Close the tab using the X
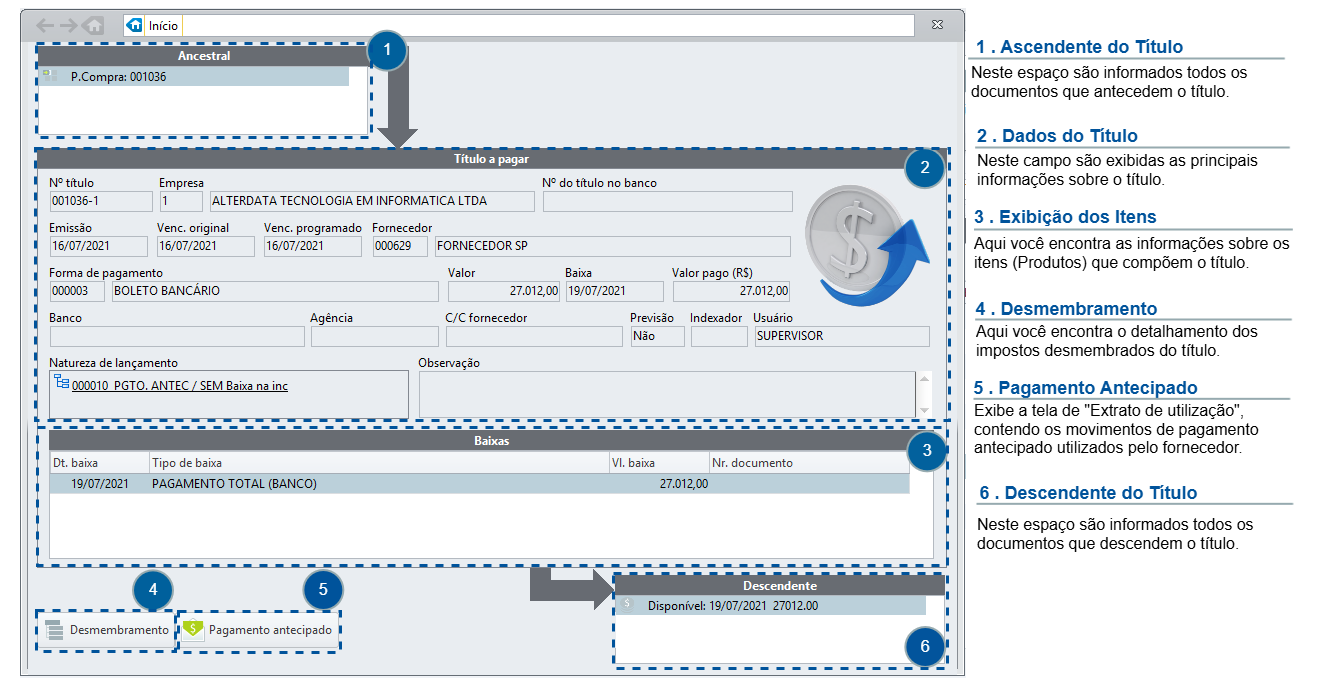Viewport: 1328px width, 698px height. coord(937,24)
